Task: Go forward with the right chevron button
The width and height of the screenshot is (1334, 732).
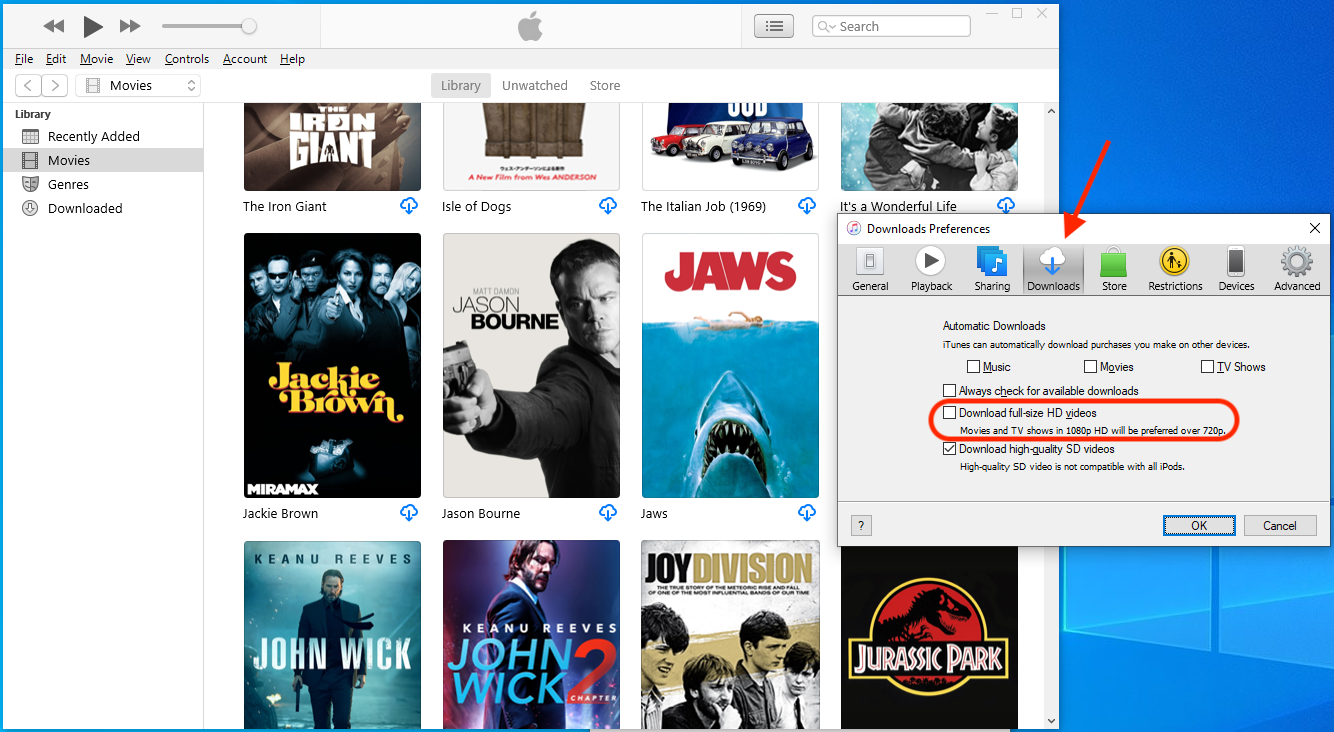Action: point(55,86)
